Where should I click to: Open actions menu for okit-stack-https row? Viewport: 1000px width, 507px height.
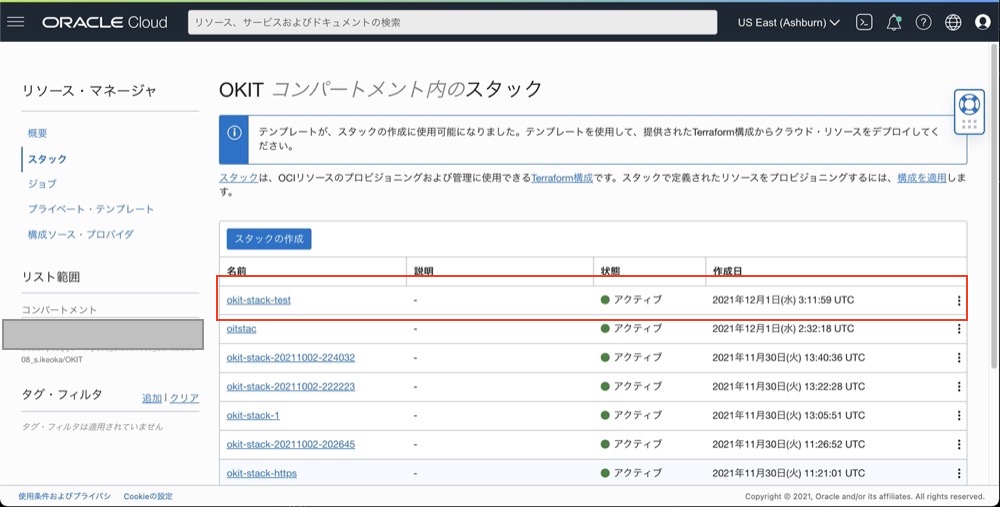pos(959,473)
